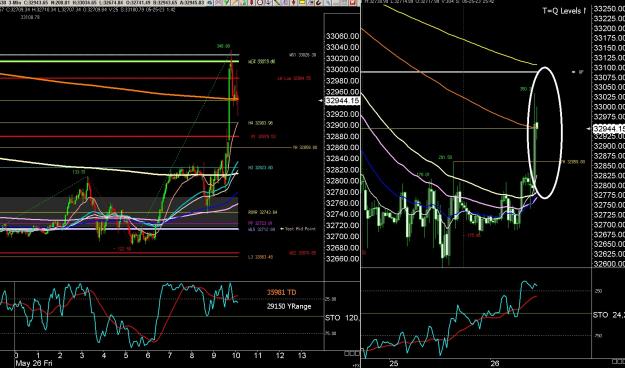Click the yellow rectangle toolbar icon
625x368 pixels.
pyautogui.click(x=302, y=2)
